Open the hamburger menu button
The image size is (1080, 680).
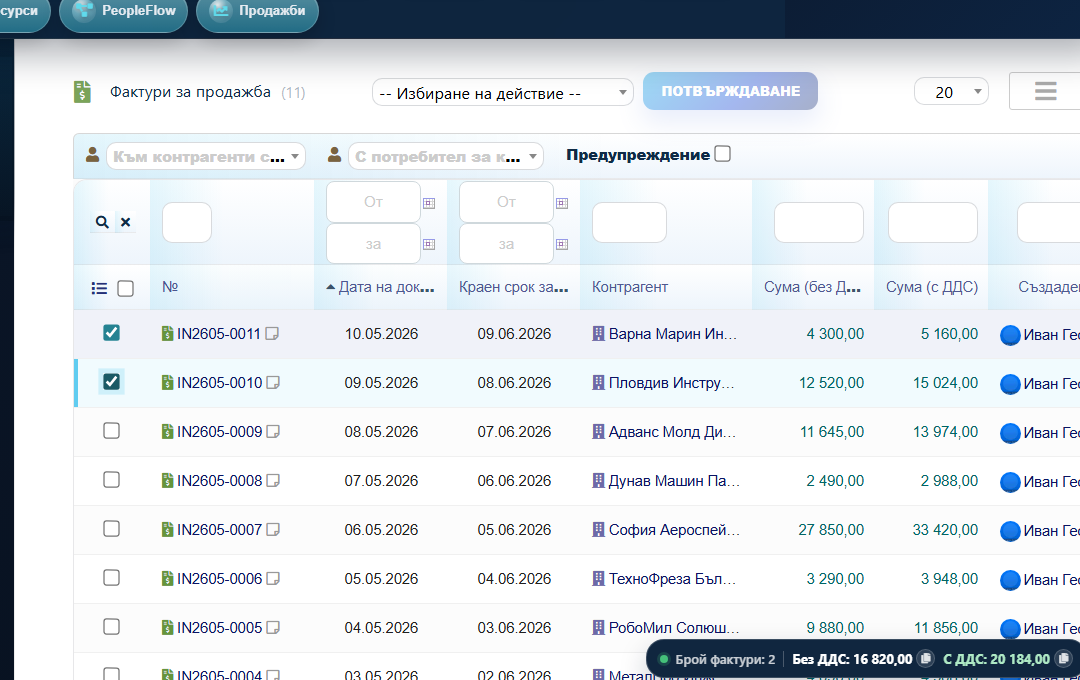(1045, 91)
